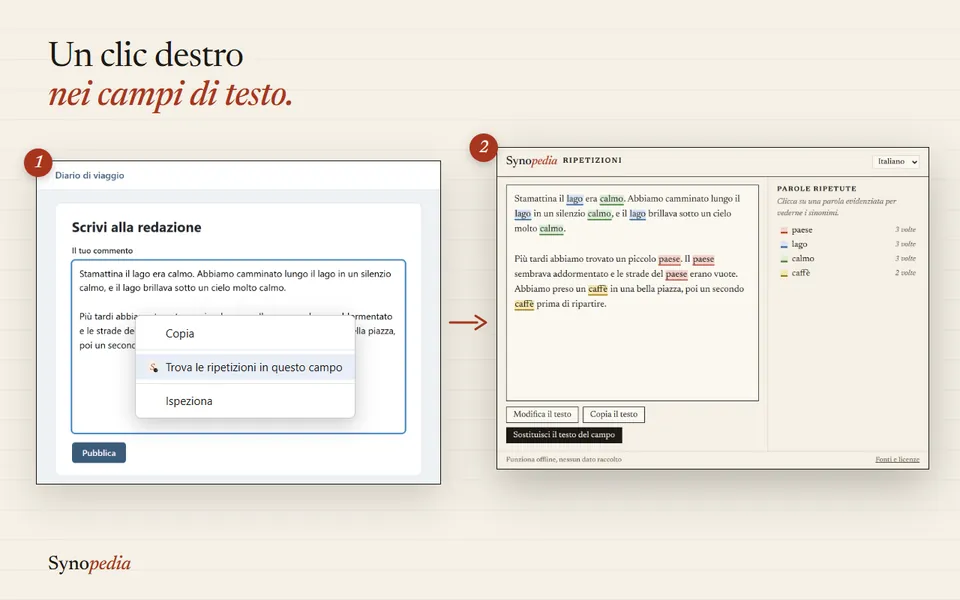The width and height of the screenshot is (960, 600).
Task: Click the red swatch next to paese
Action: click(784, 231)
